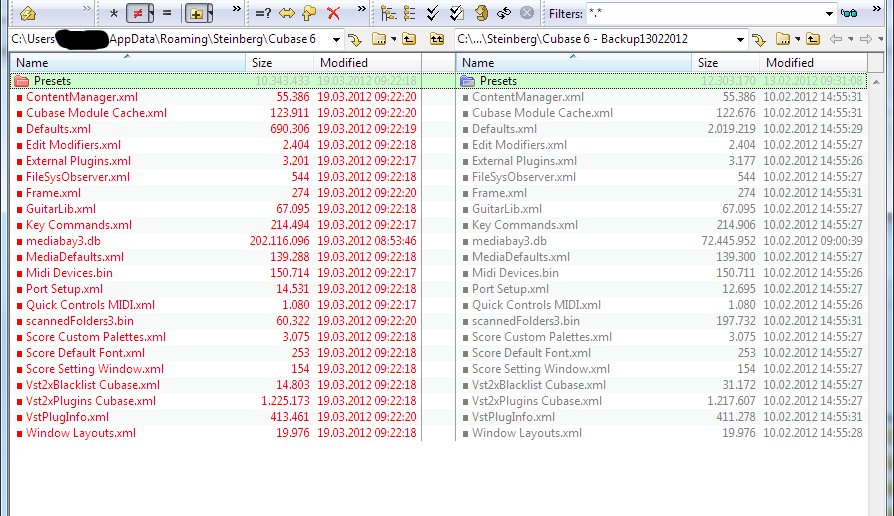Open the Filters dropdown arrow

click(x=829, y=13)
